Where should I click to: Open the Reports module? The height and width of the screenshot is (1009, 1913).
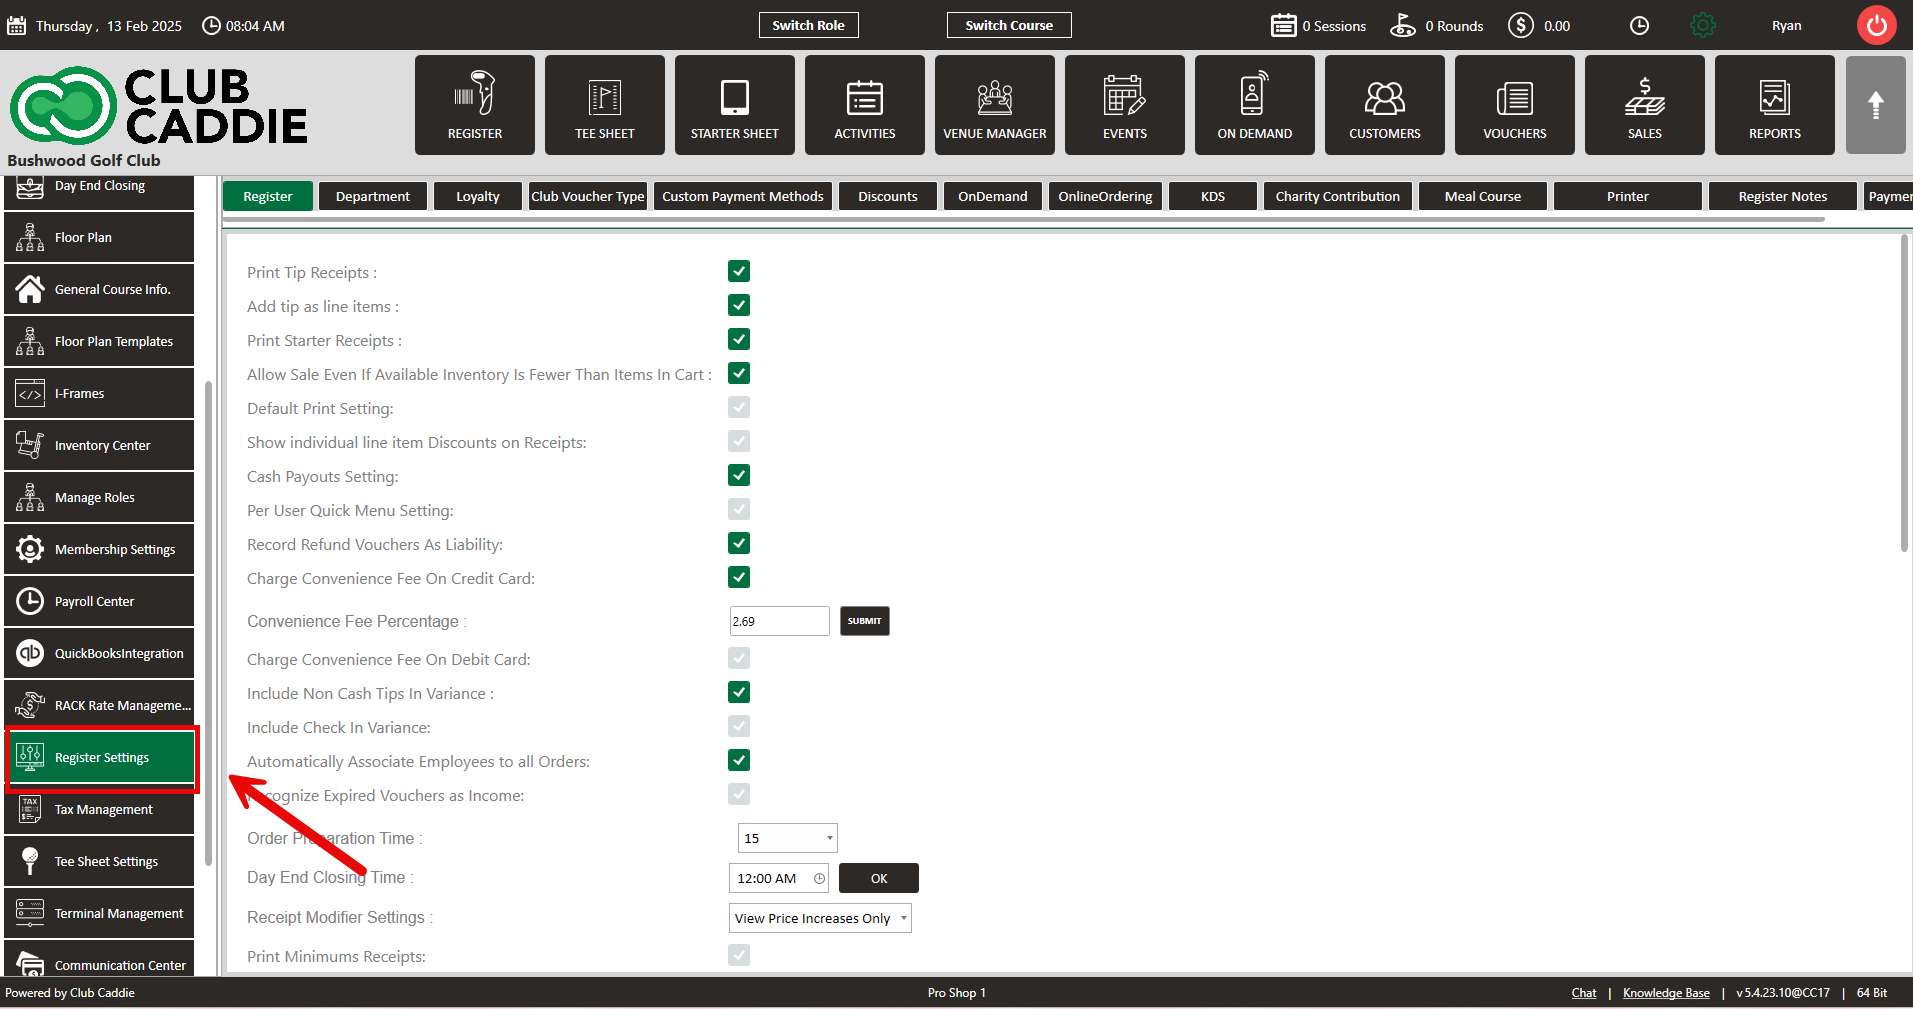coord(1775,105)
